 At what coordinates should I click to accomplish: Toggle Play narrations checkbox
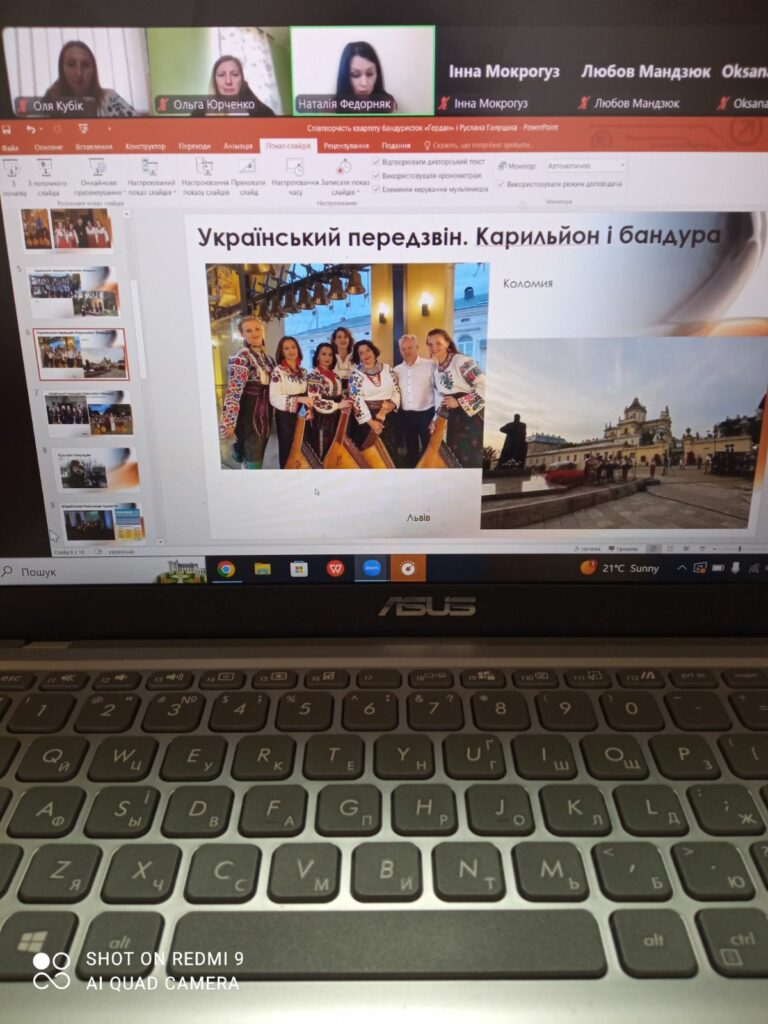pos(376,161)
